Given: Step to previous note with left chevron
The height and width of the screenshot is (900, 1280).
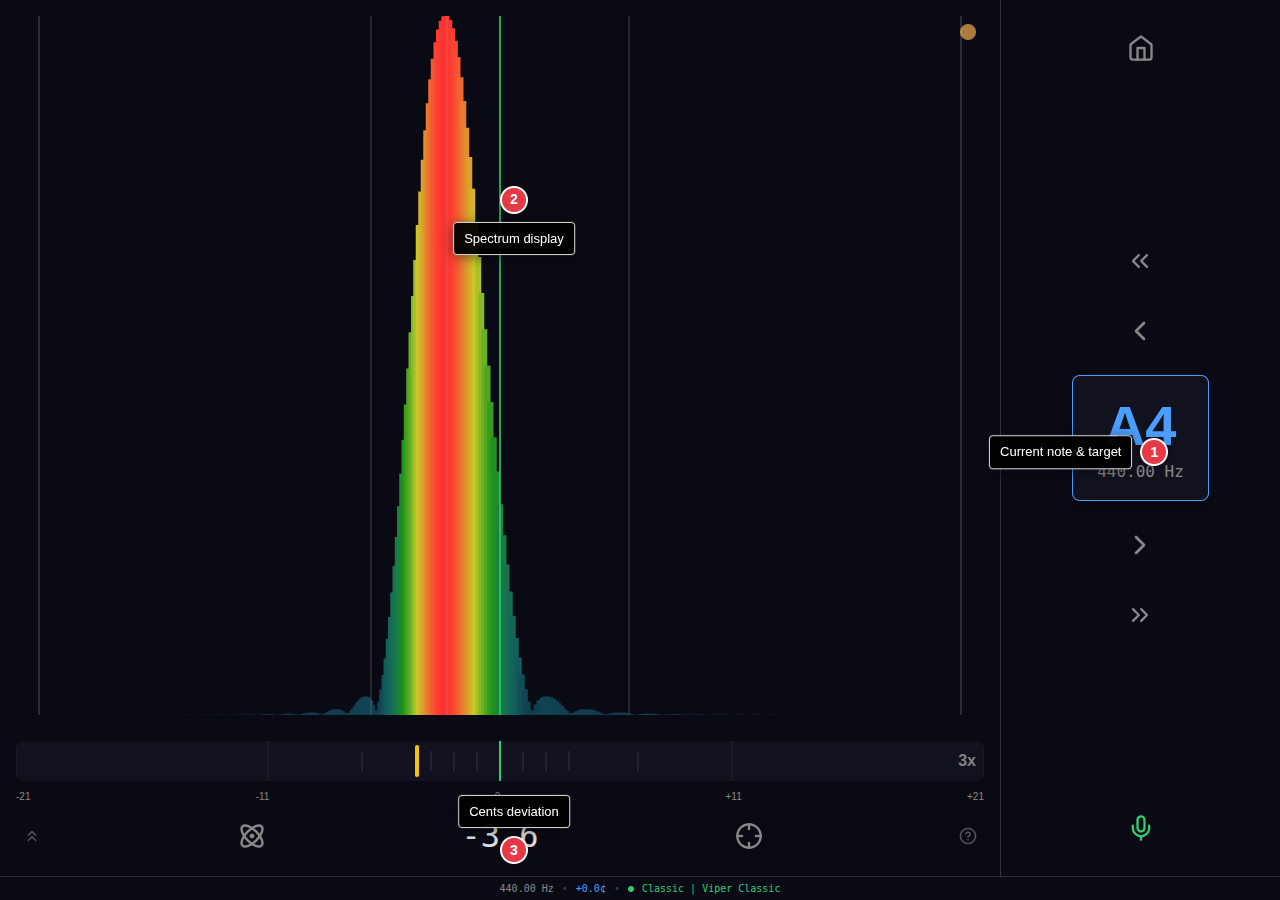Looking at the screenshot, I should point(1140,330).
